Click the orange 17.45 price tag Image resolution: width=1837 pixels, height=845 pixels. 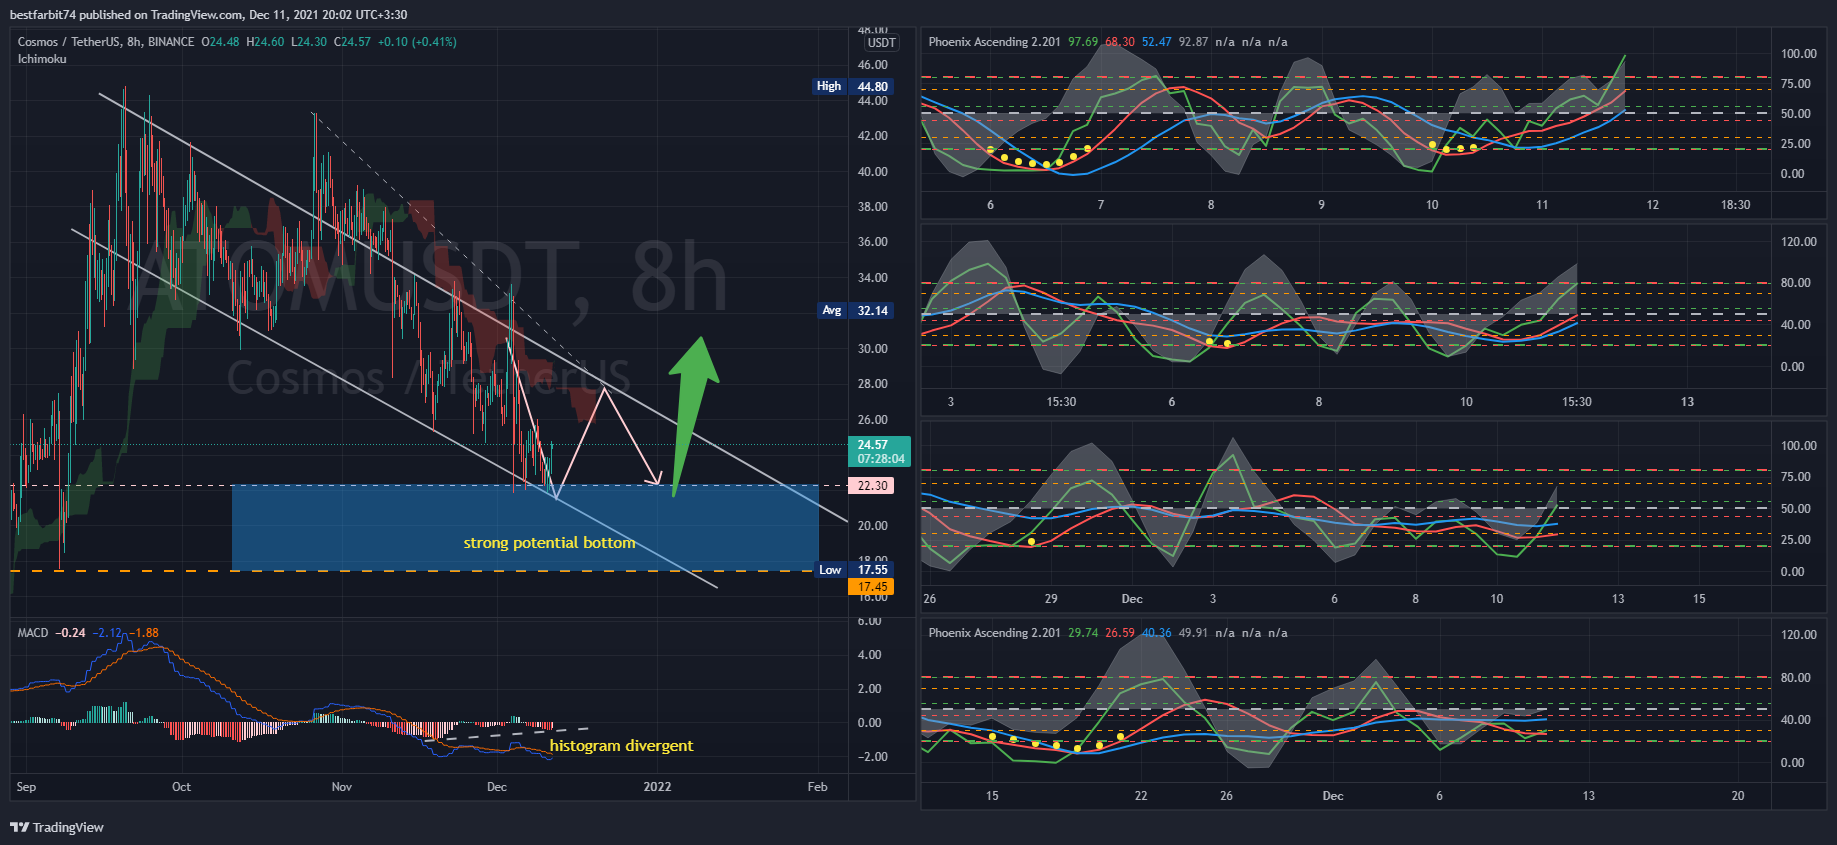point(872,587)
